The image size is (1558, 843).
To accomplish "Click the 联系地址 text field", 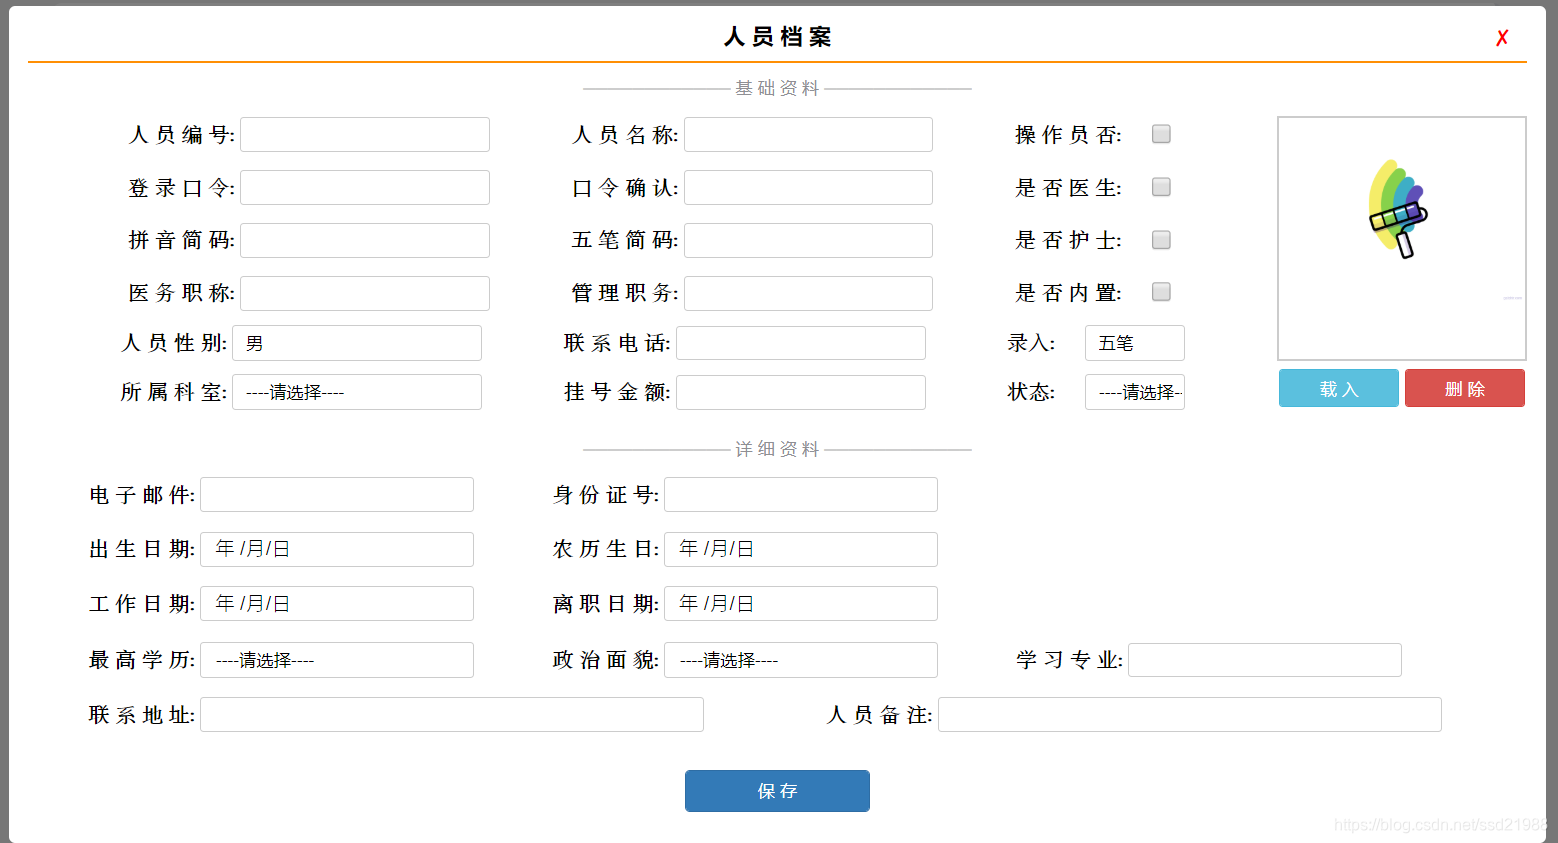I will point(452,714).
